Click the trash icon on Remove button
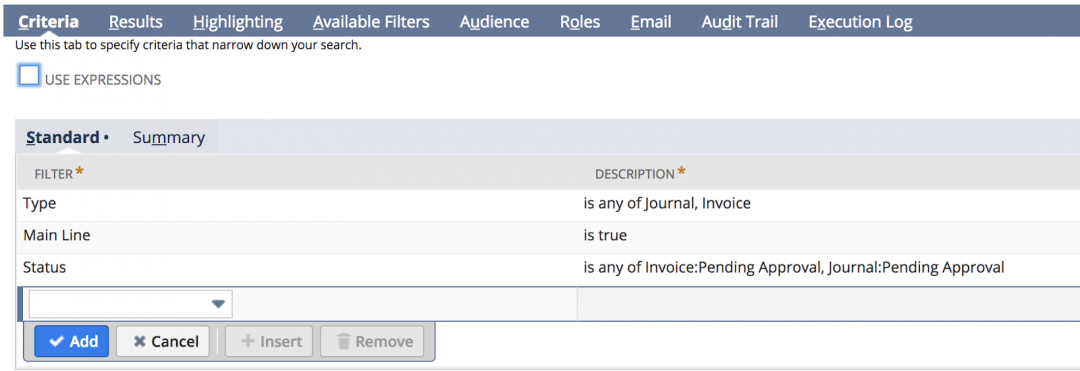The height and width of the screenshot is (371, 1080). click(344, 342)
